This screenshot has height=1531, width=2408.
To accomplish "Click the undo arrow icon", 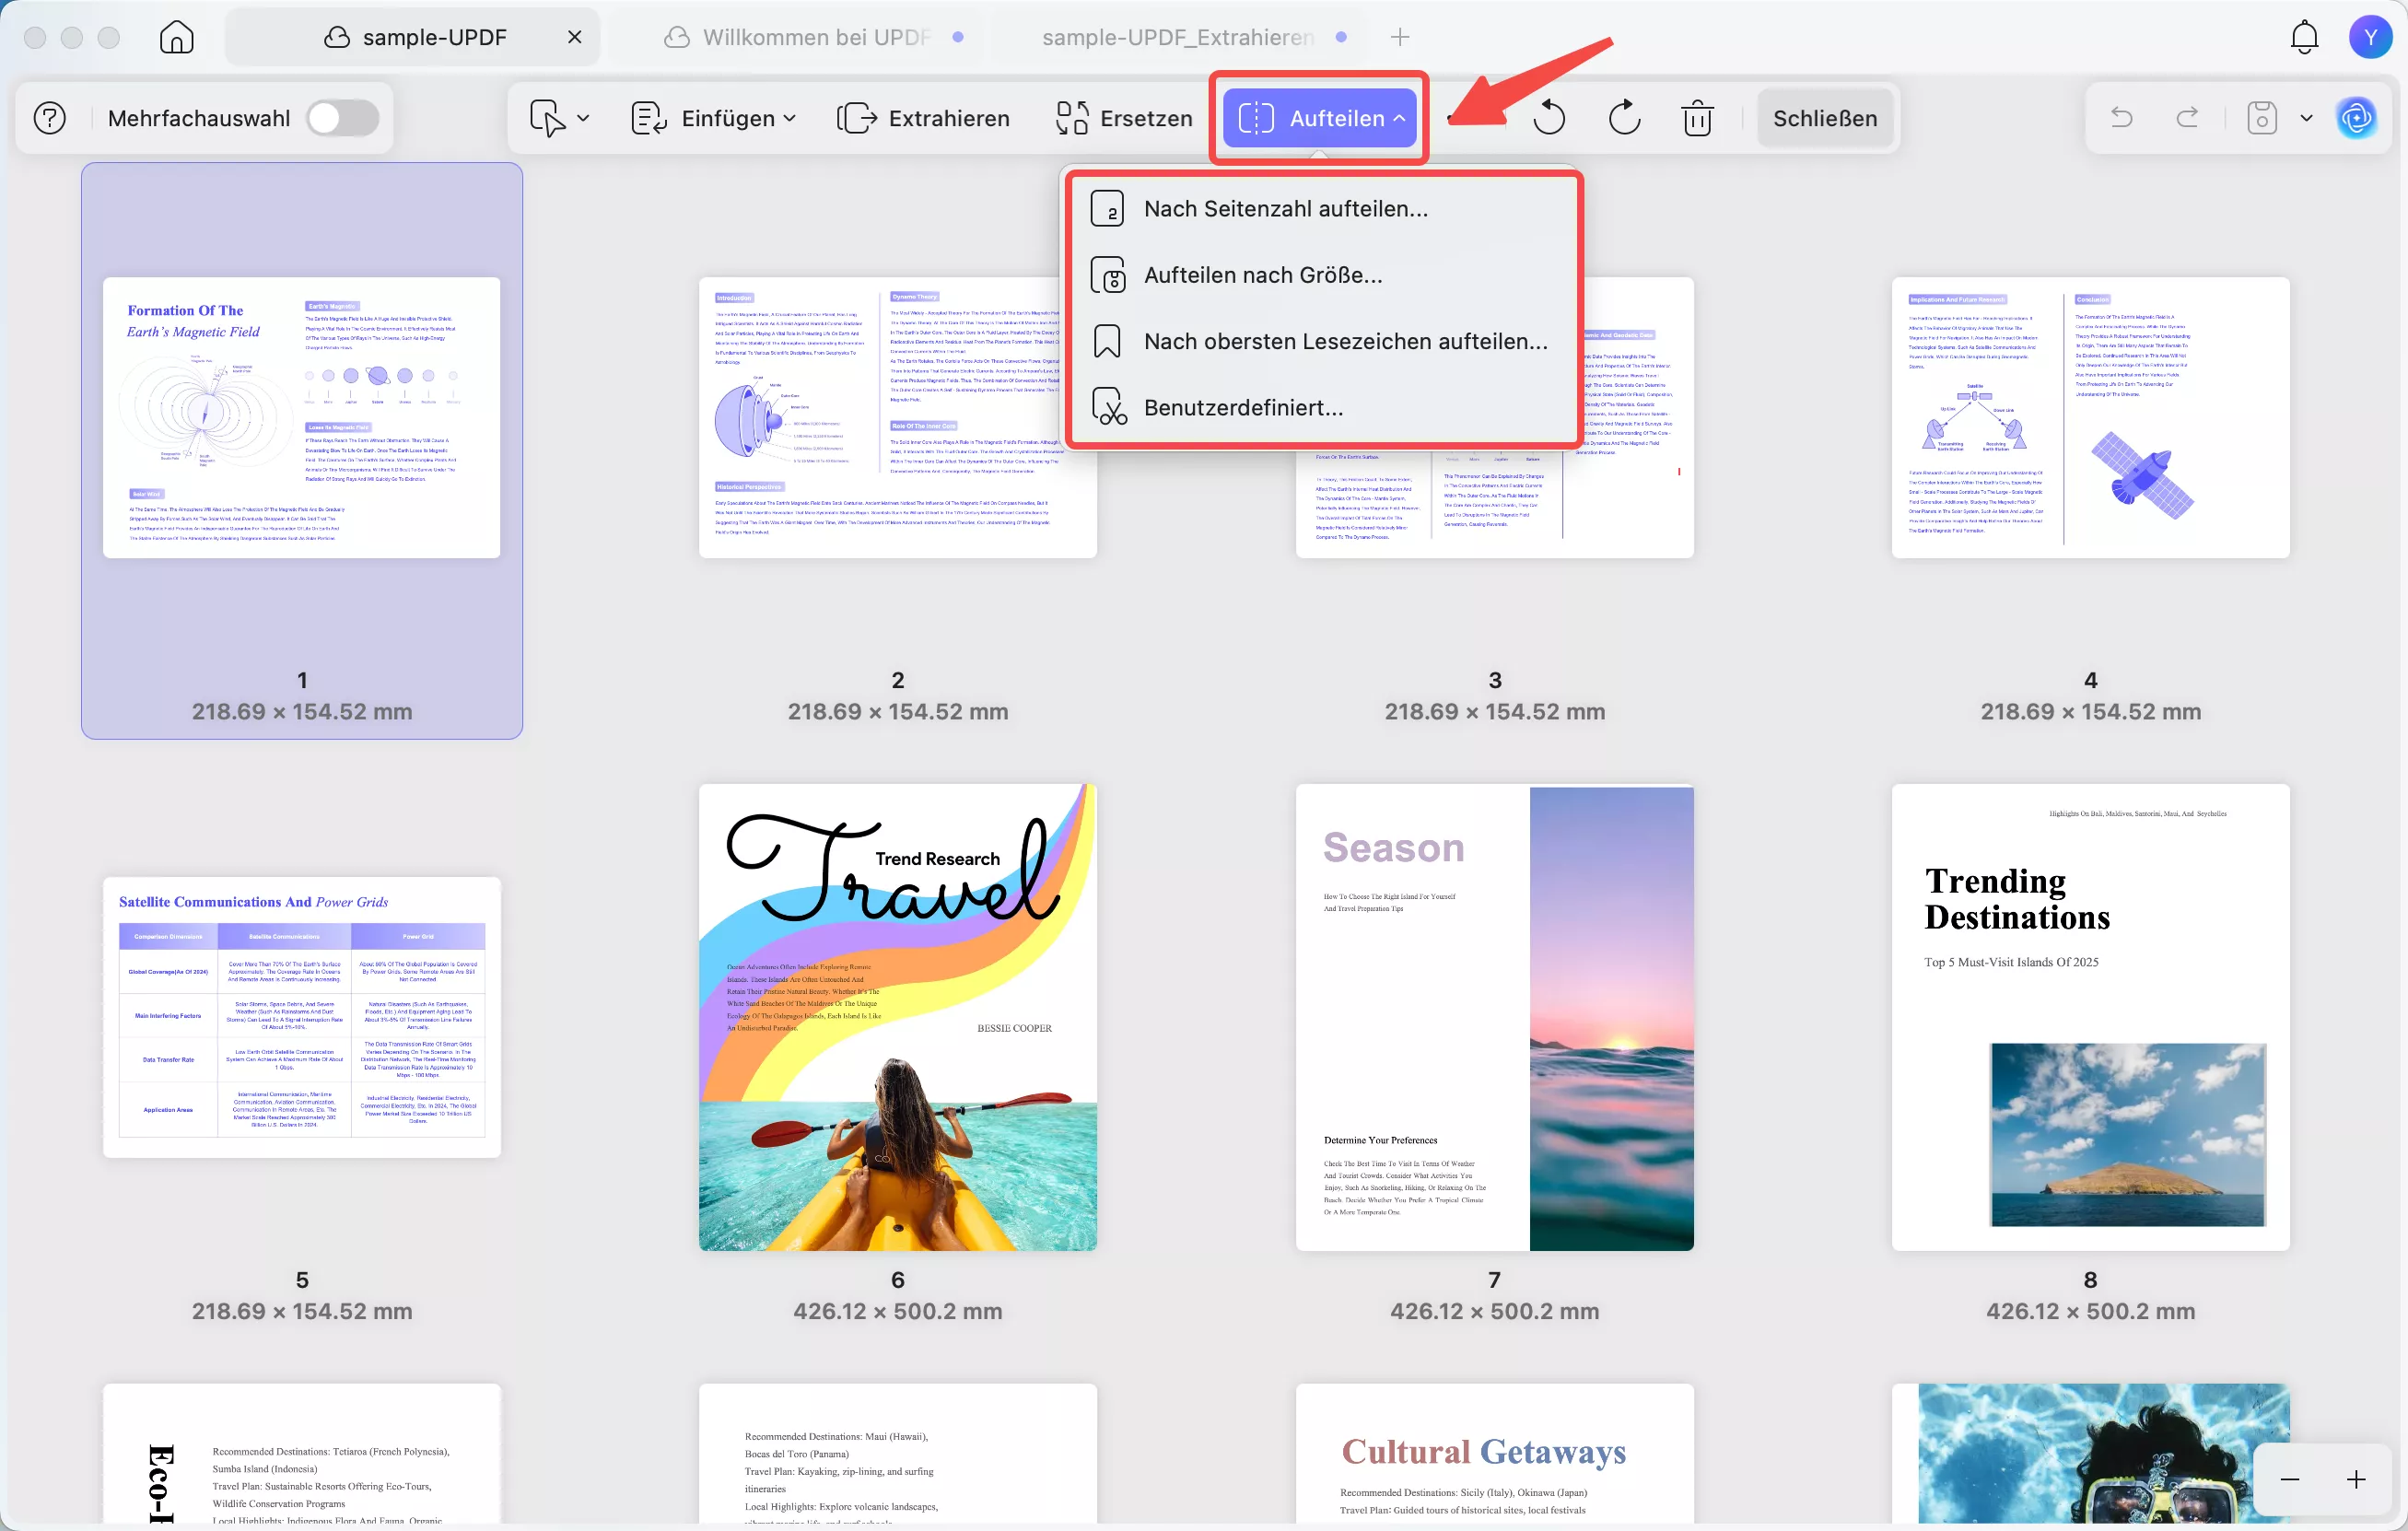I will click(x=2121, y=118).
